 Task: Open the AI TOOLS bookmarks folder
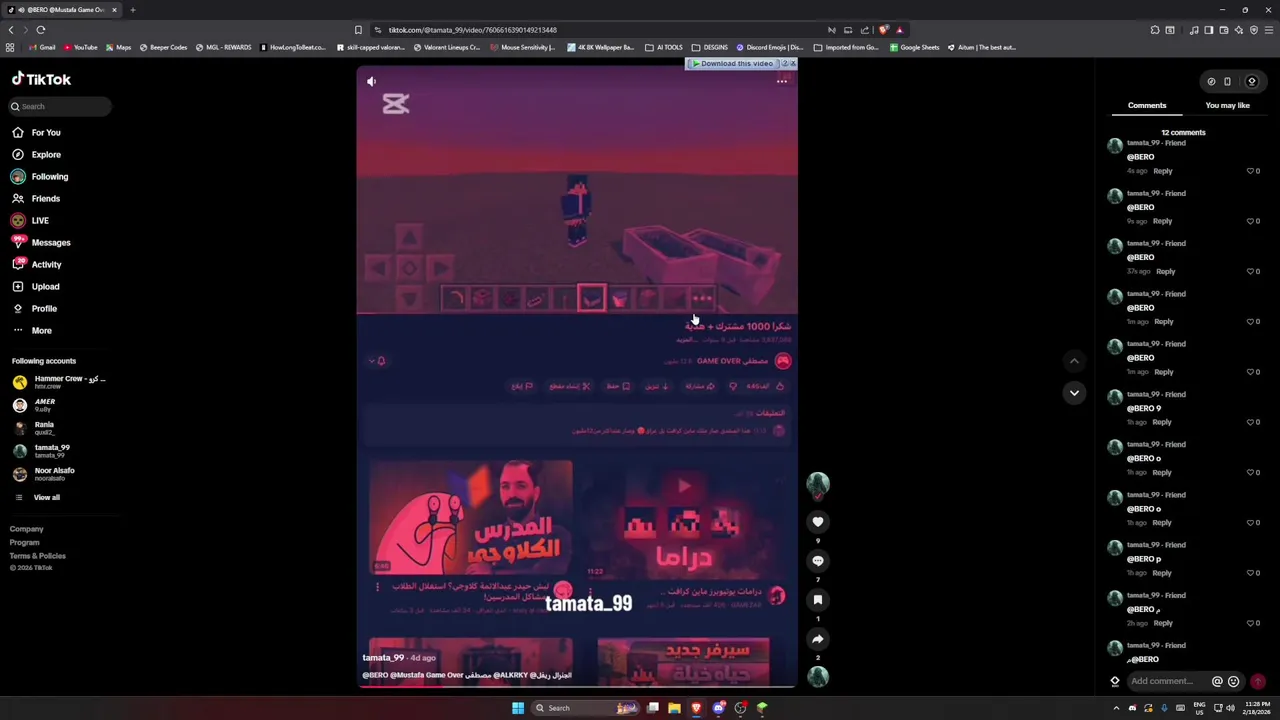(x=665, y=47)
